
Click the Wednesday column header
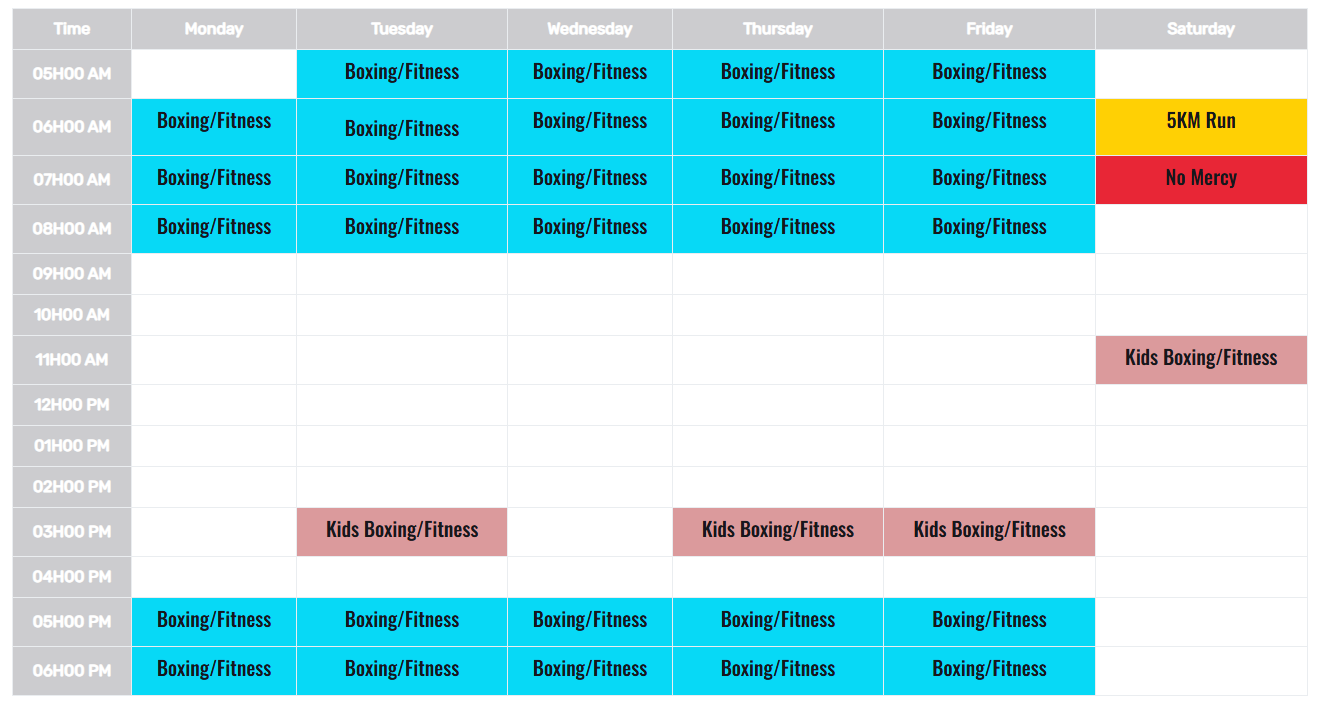[590, 29]
